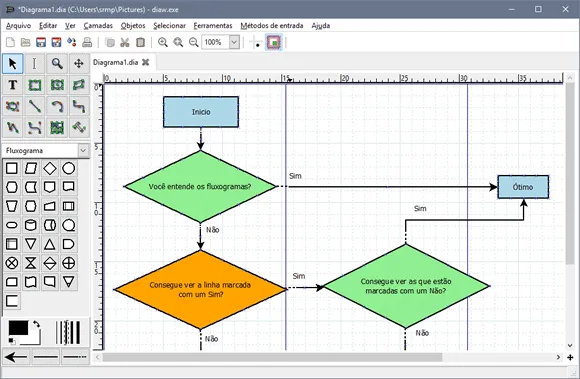This screenshot has height=379, width=580.
Task: Pick the decision diamond shape
Action: pos(50,168)
